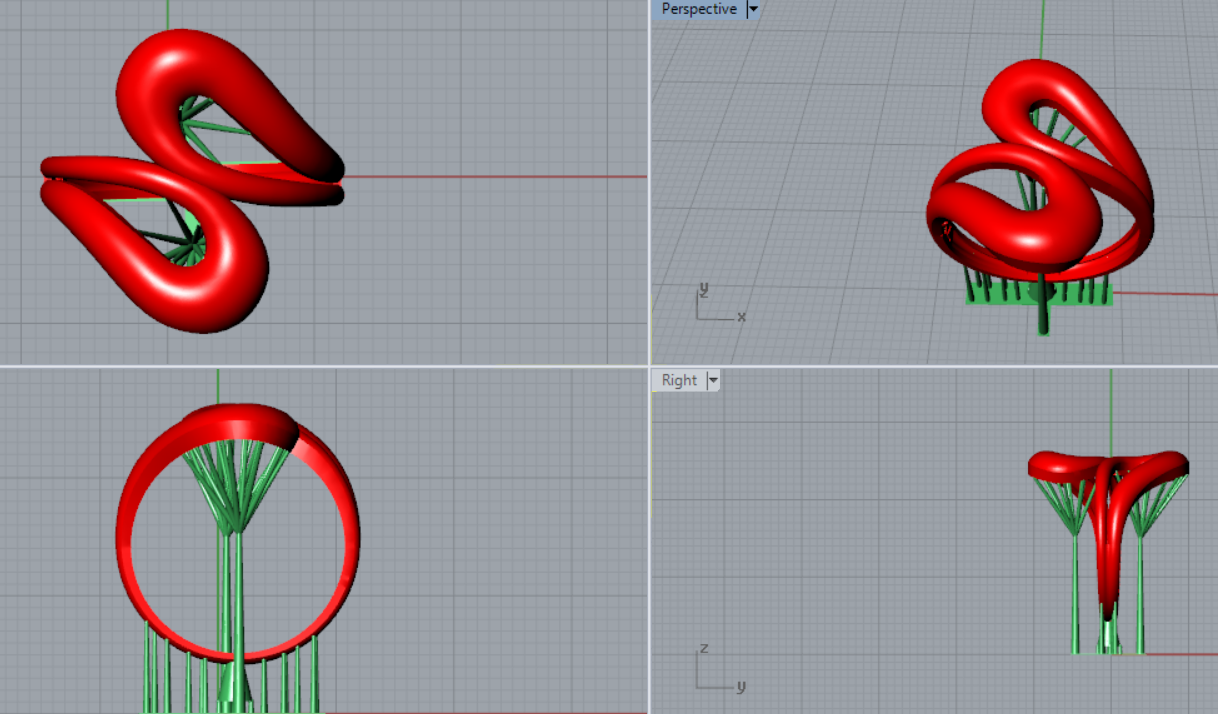Click the green axis line atop Perspective viewport
The height and width of the screenshot is (714, 1218).
coord(1041,28)
